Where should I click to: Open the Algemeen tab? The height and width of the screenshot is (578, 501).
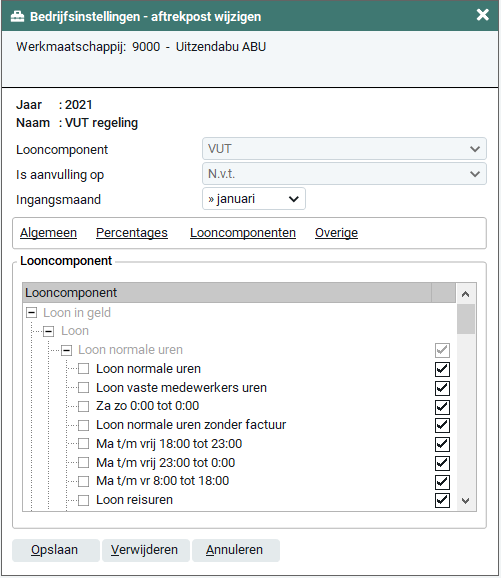48,233
